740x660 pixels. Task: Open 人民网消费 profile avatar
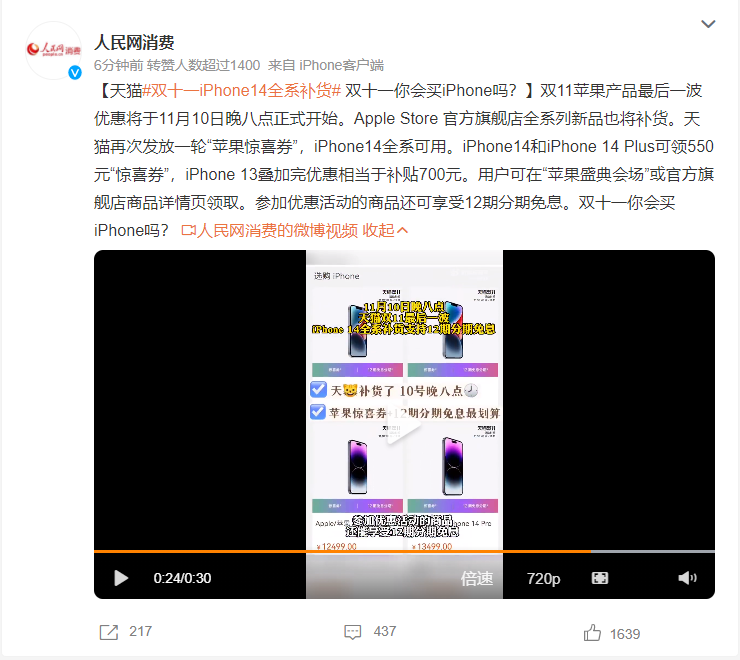click(54, 50)
